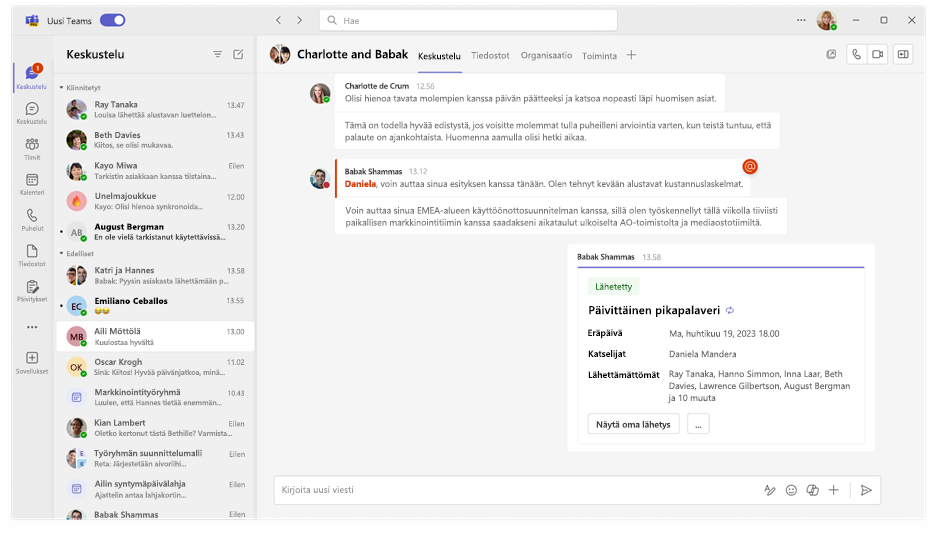Collapse the Edelliset section
Image resolution: width=936 pixels, height=535 pixels.
[76, 254]
